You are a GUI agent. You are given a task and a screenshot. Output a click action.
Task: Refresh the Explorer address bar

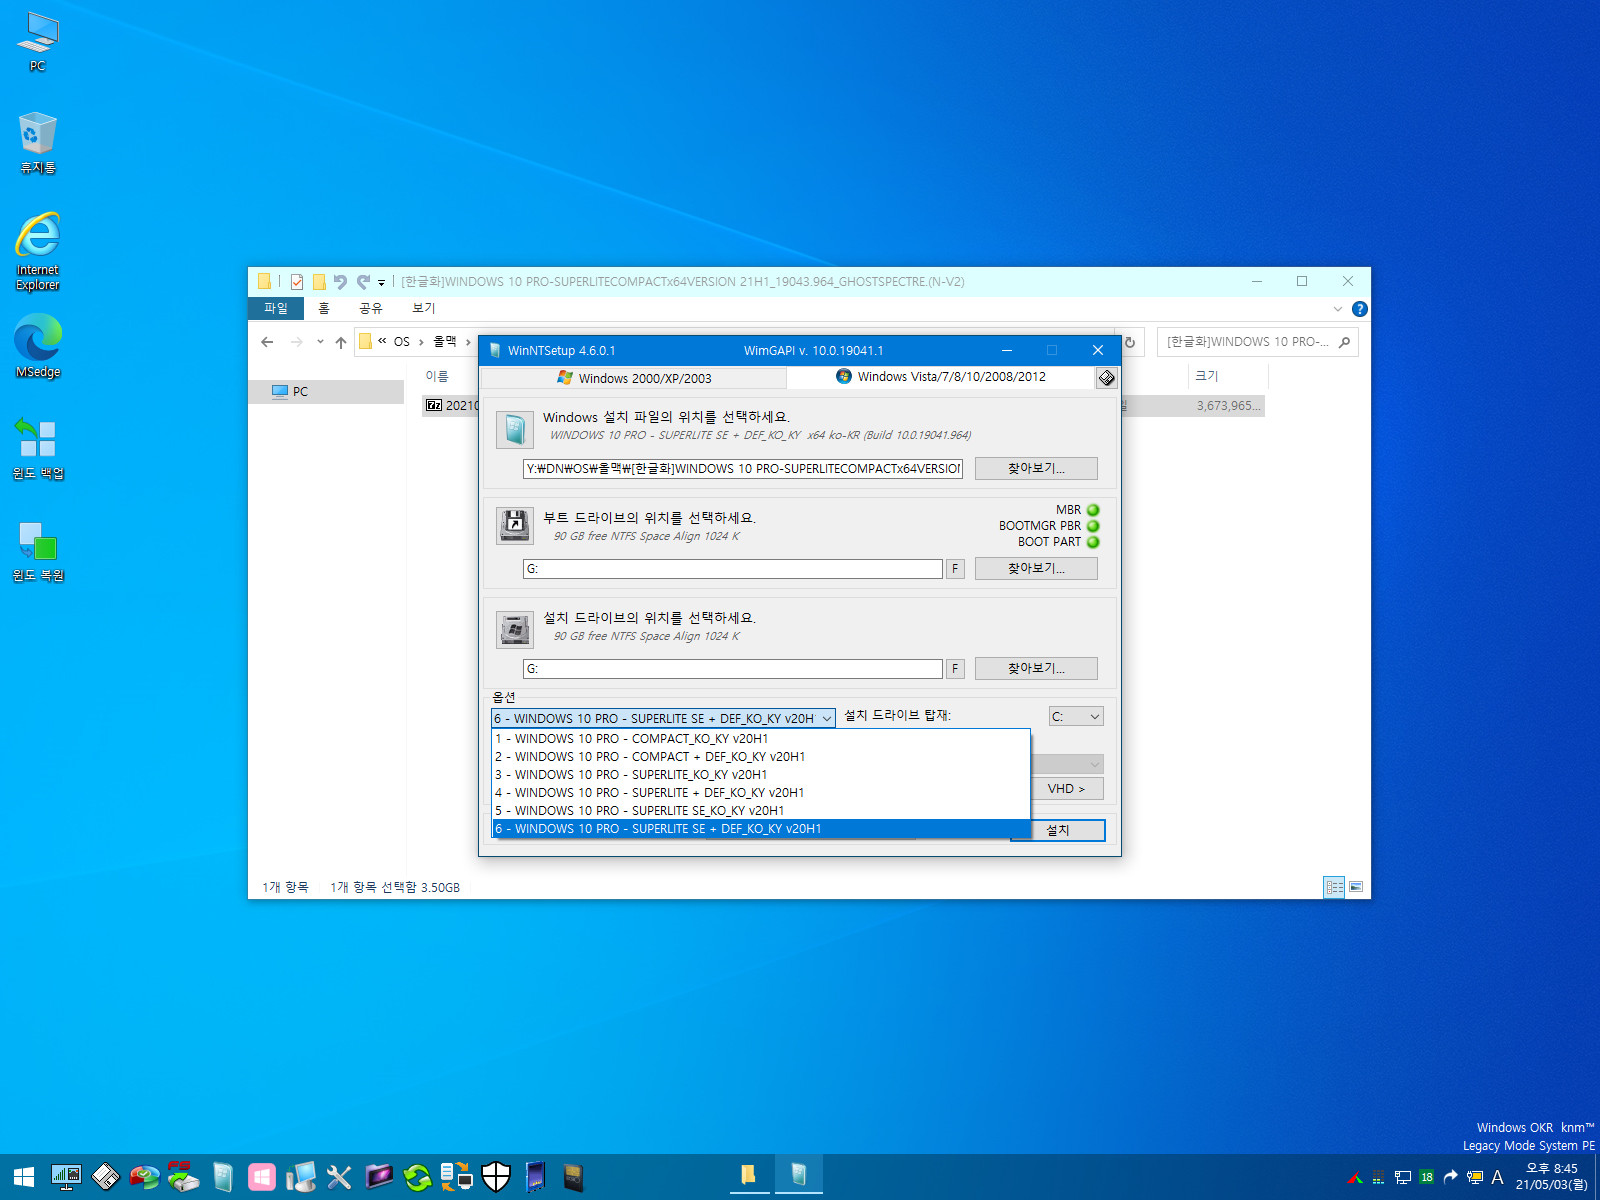click(1130, 342)
